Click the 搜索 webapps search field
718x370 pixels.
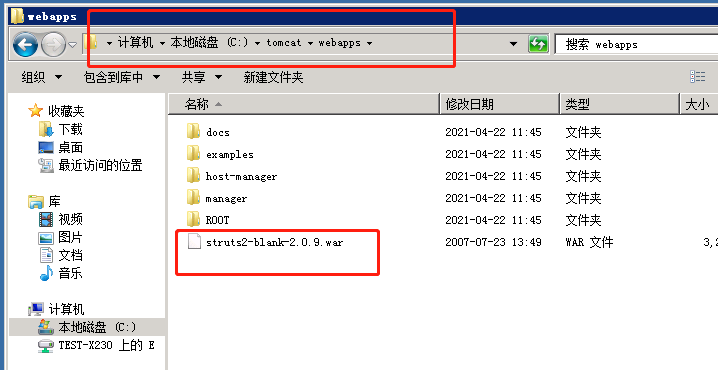click(636, 44)
